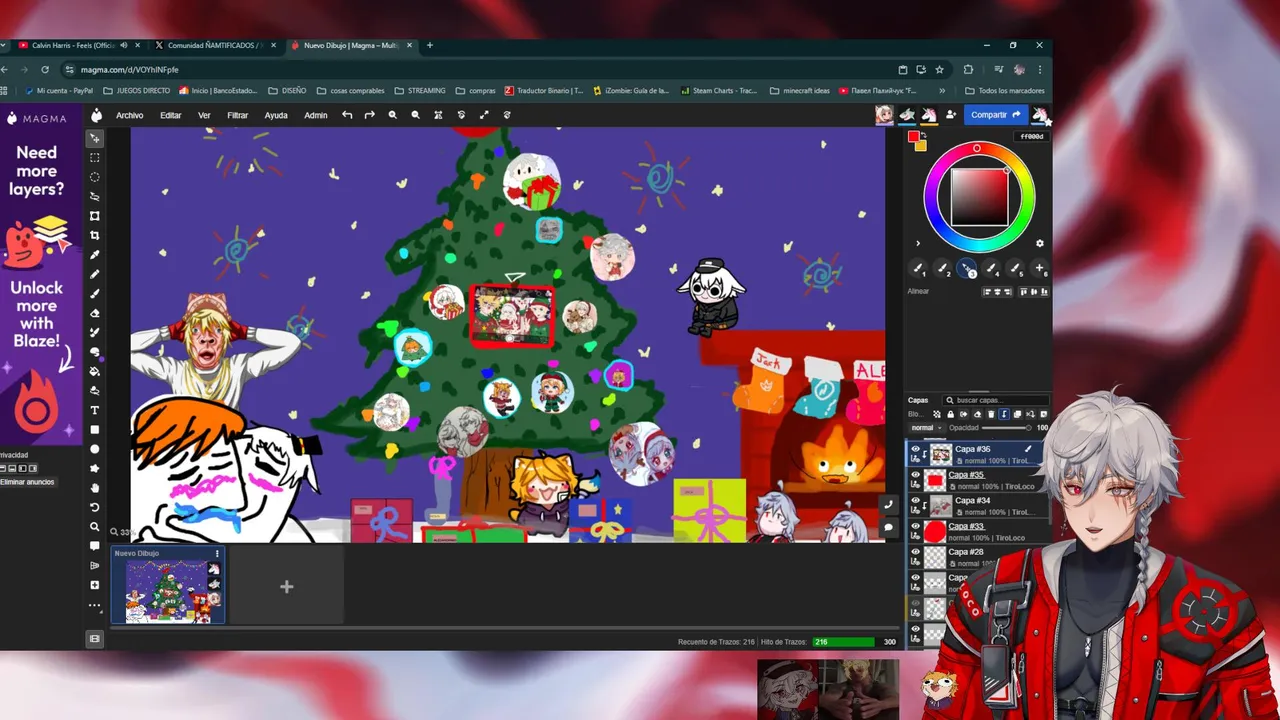Image resolution: width=1280 pixels, height=720 pixels.
Task: Open the STREAMING bookmarks folder
Action: click(420, 90)
